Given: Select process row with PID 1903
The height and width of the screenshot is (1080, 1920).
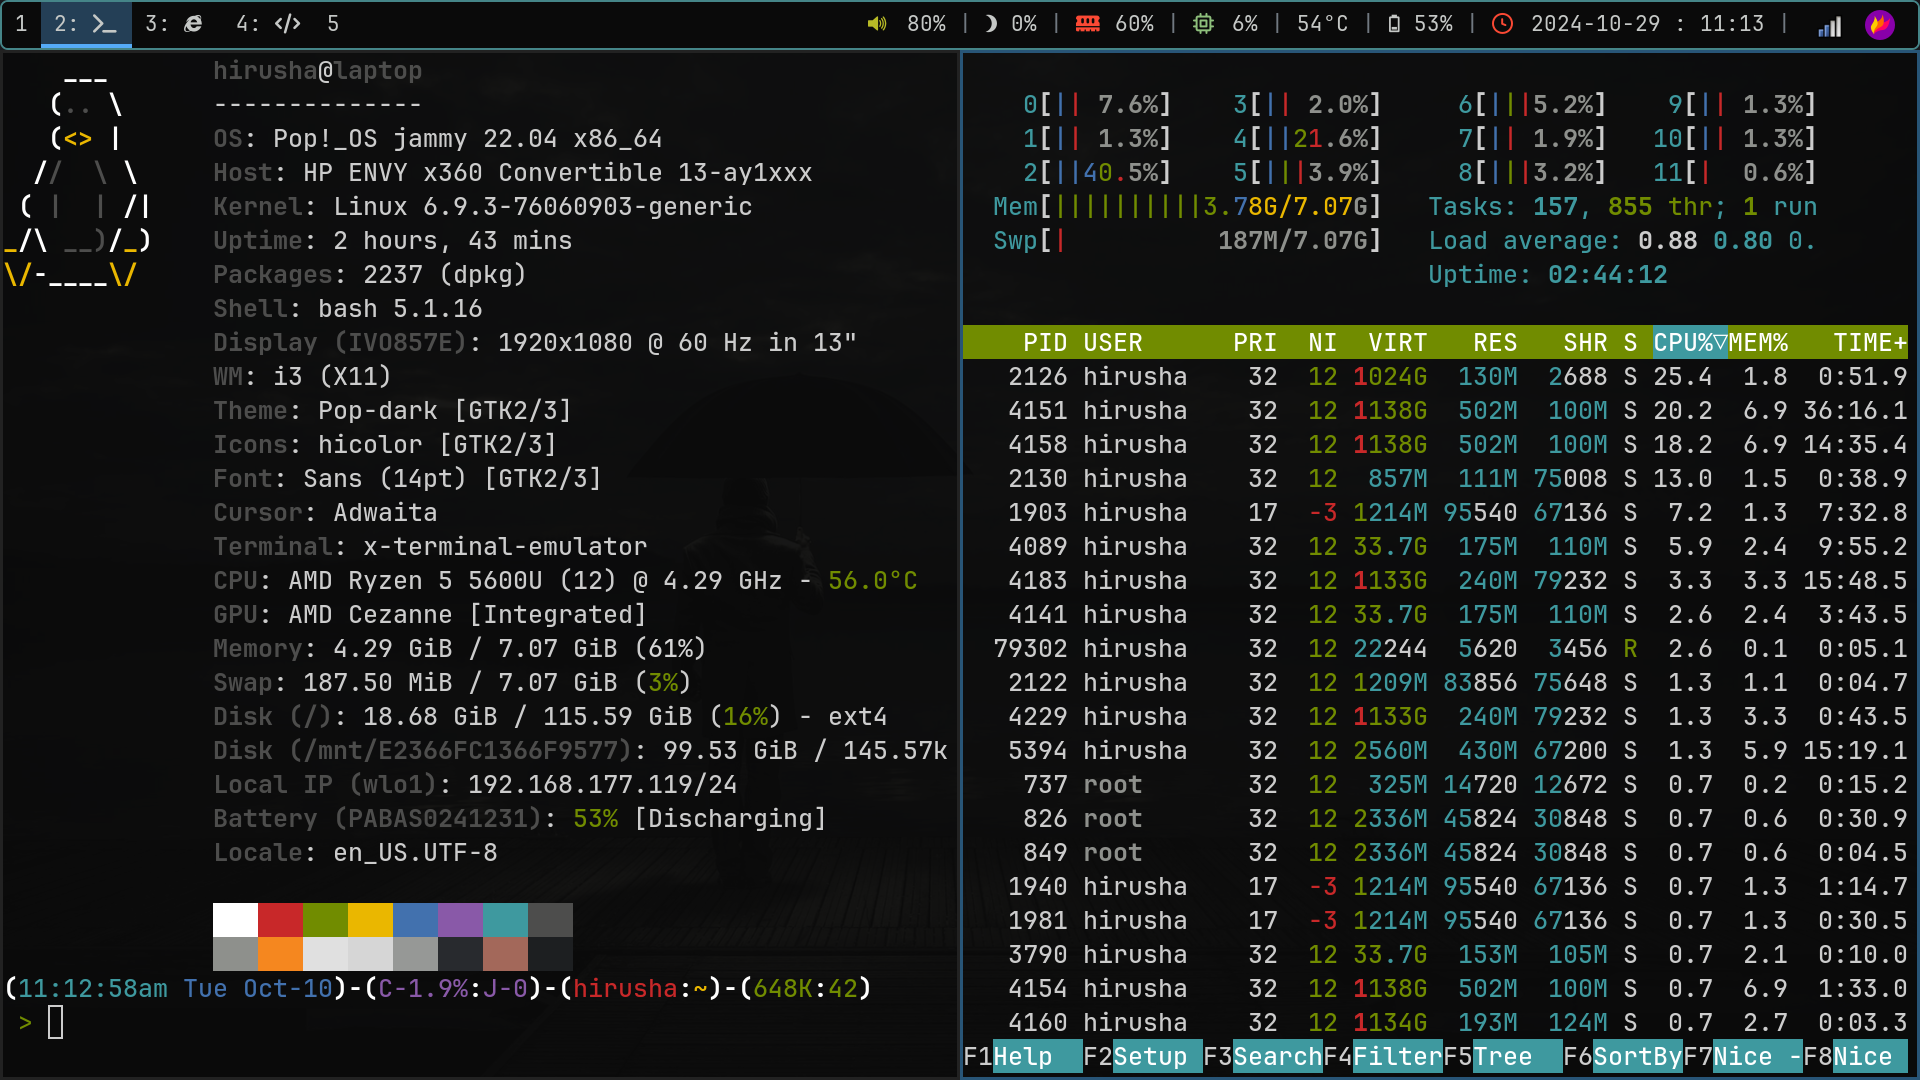Looking at the screenshot, I should [x=1436, y=513].
